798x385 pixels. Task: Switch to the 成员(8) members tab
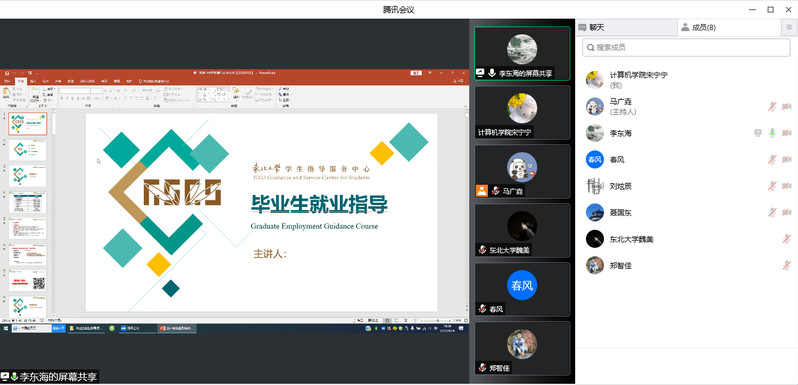[729, 28]
